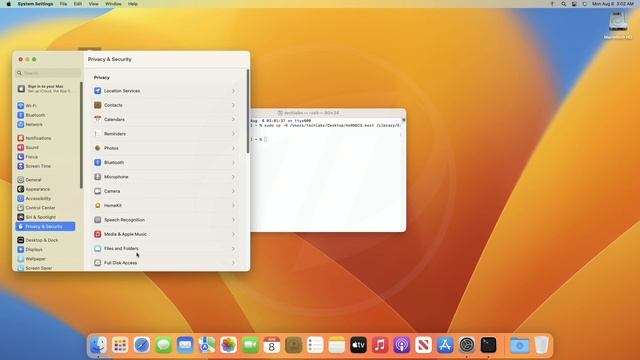This screenshot has height=360, width=640.
Task: Open the View menu
Action: pos(93,4)
